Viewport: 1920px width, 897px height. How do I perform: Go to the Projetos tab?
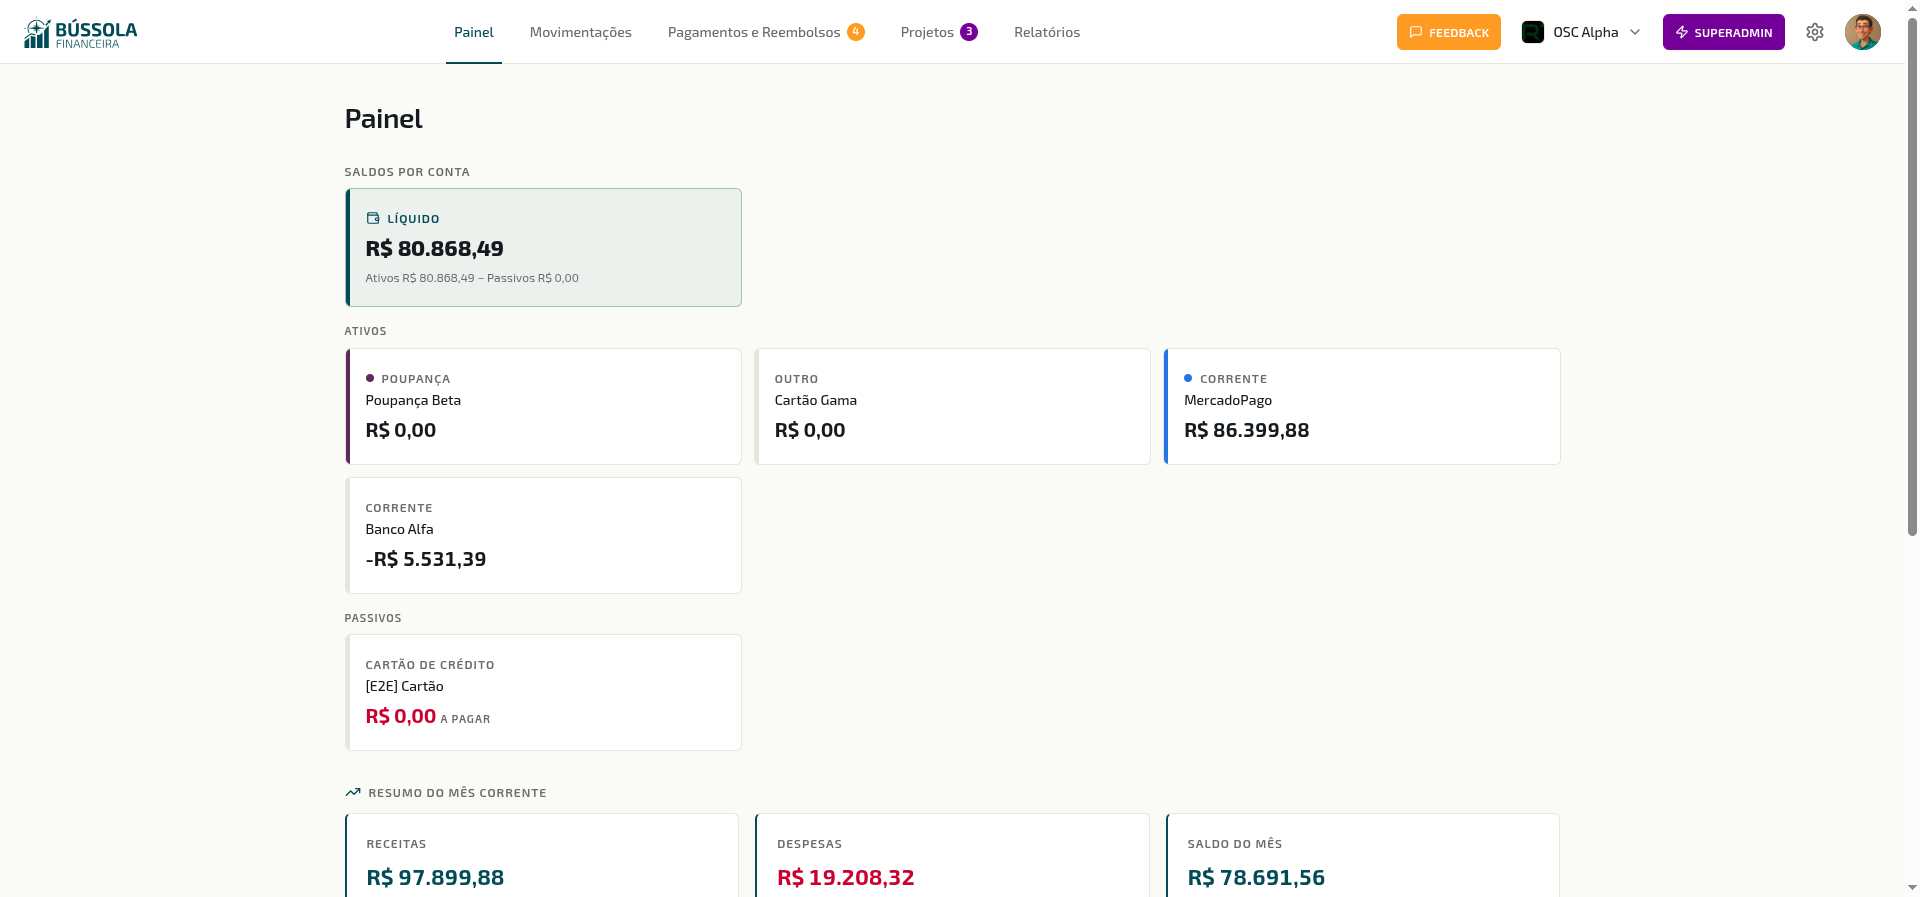939,32
